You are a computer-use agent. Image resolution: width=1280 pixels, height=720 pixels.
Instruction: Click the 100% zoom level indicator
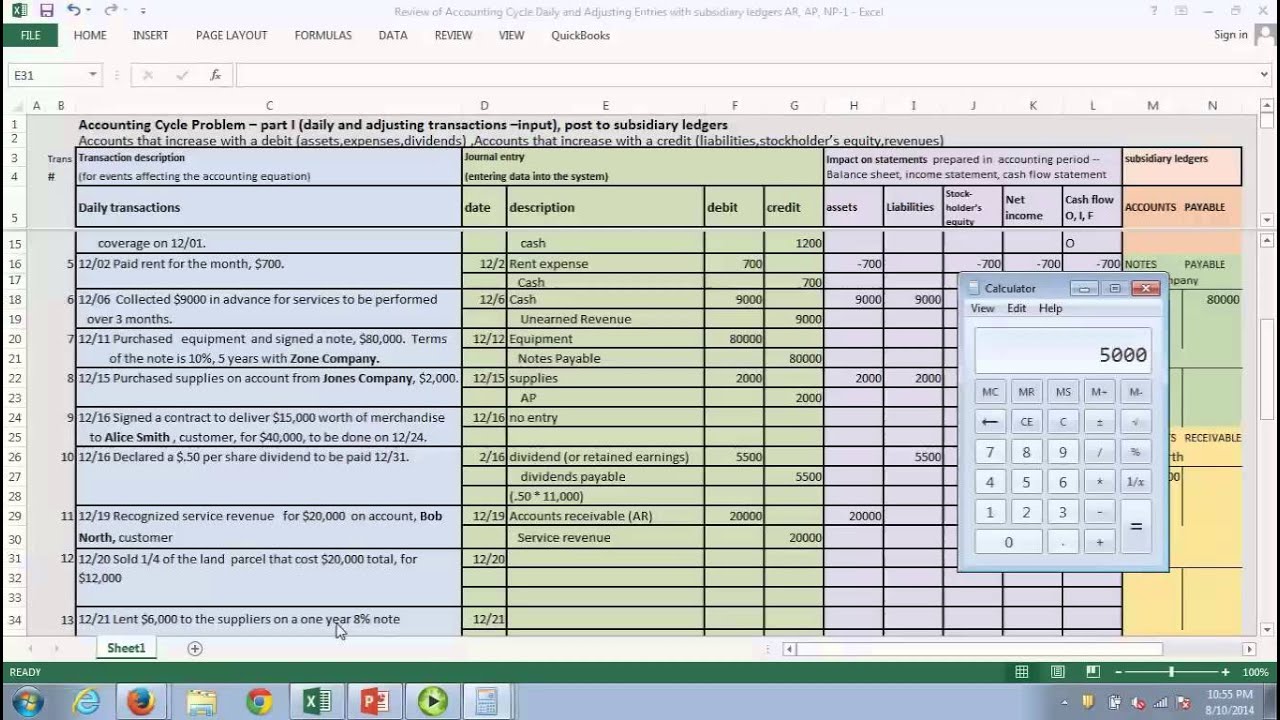1255,672
